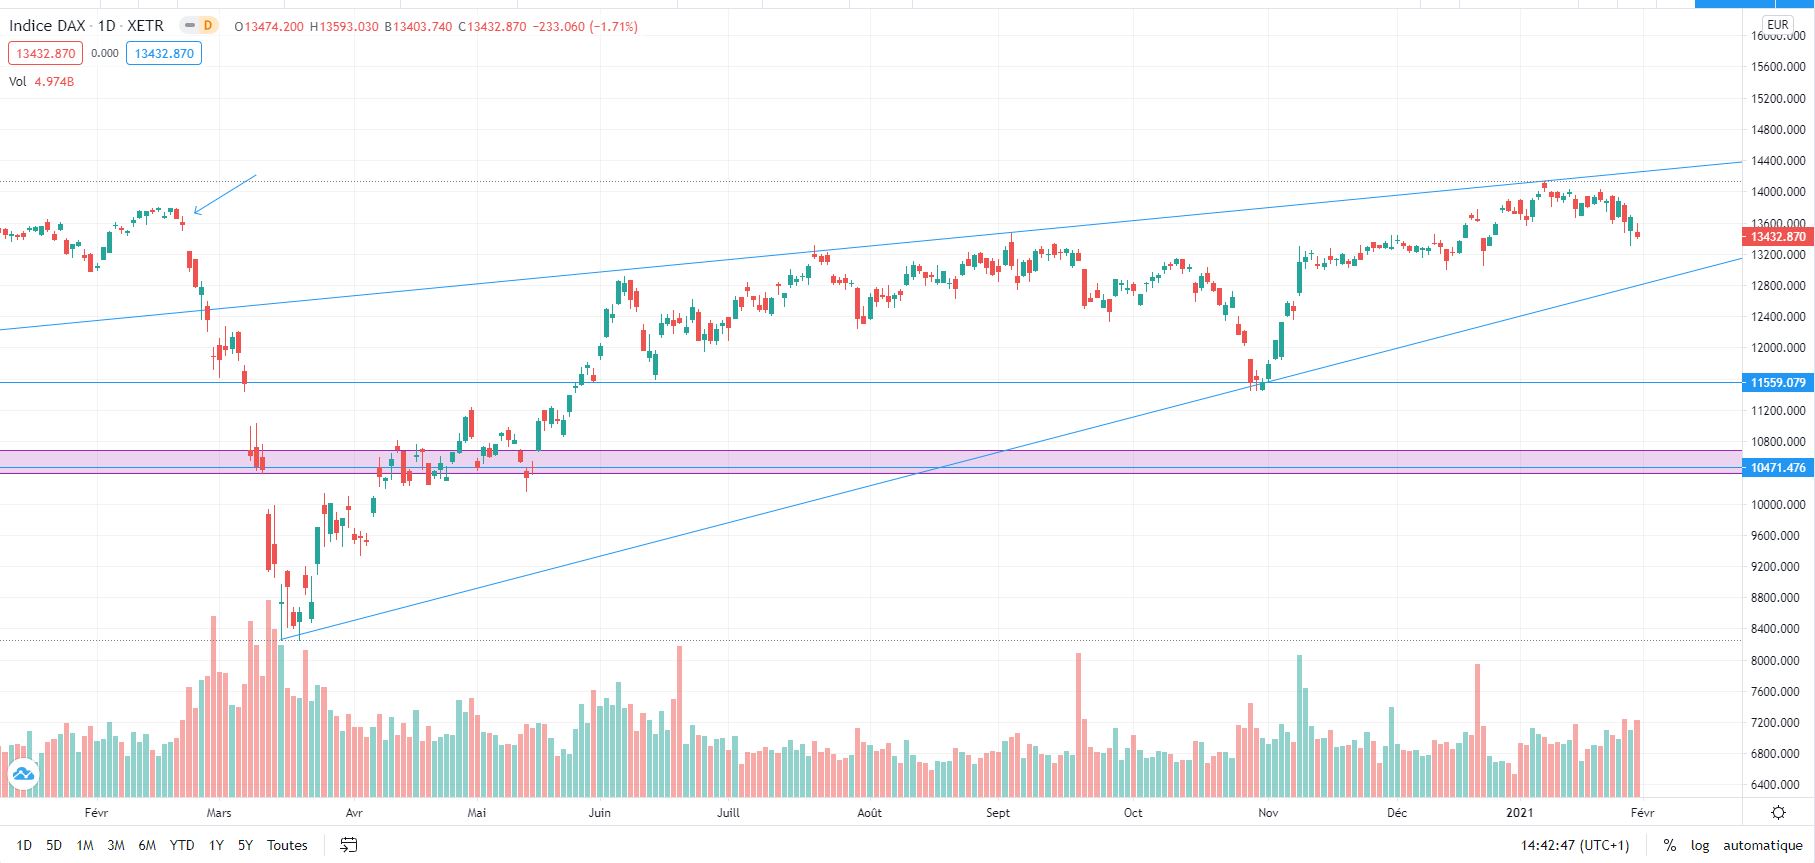Select the 5Y time range
1815x863 pixels.
tap(245, 845)
